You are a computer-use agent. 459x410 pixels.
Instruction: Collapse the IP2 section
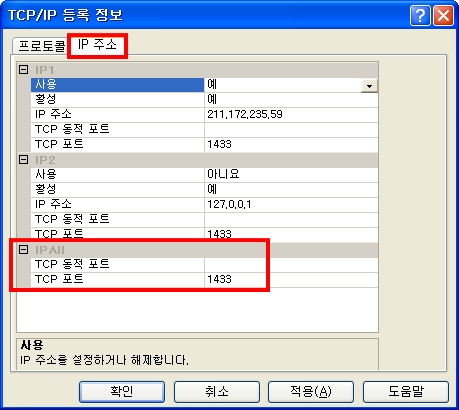[x=23, y=160]
